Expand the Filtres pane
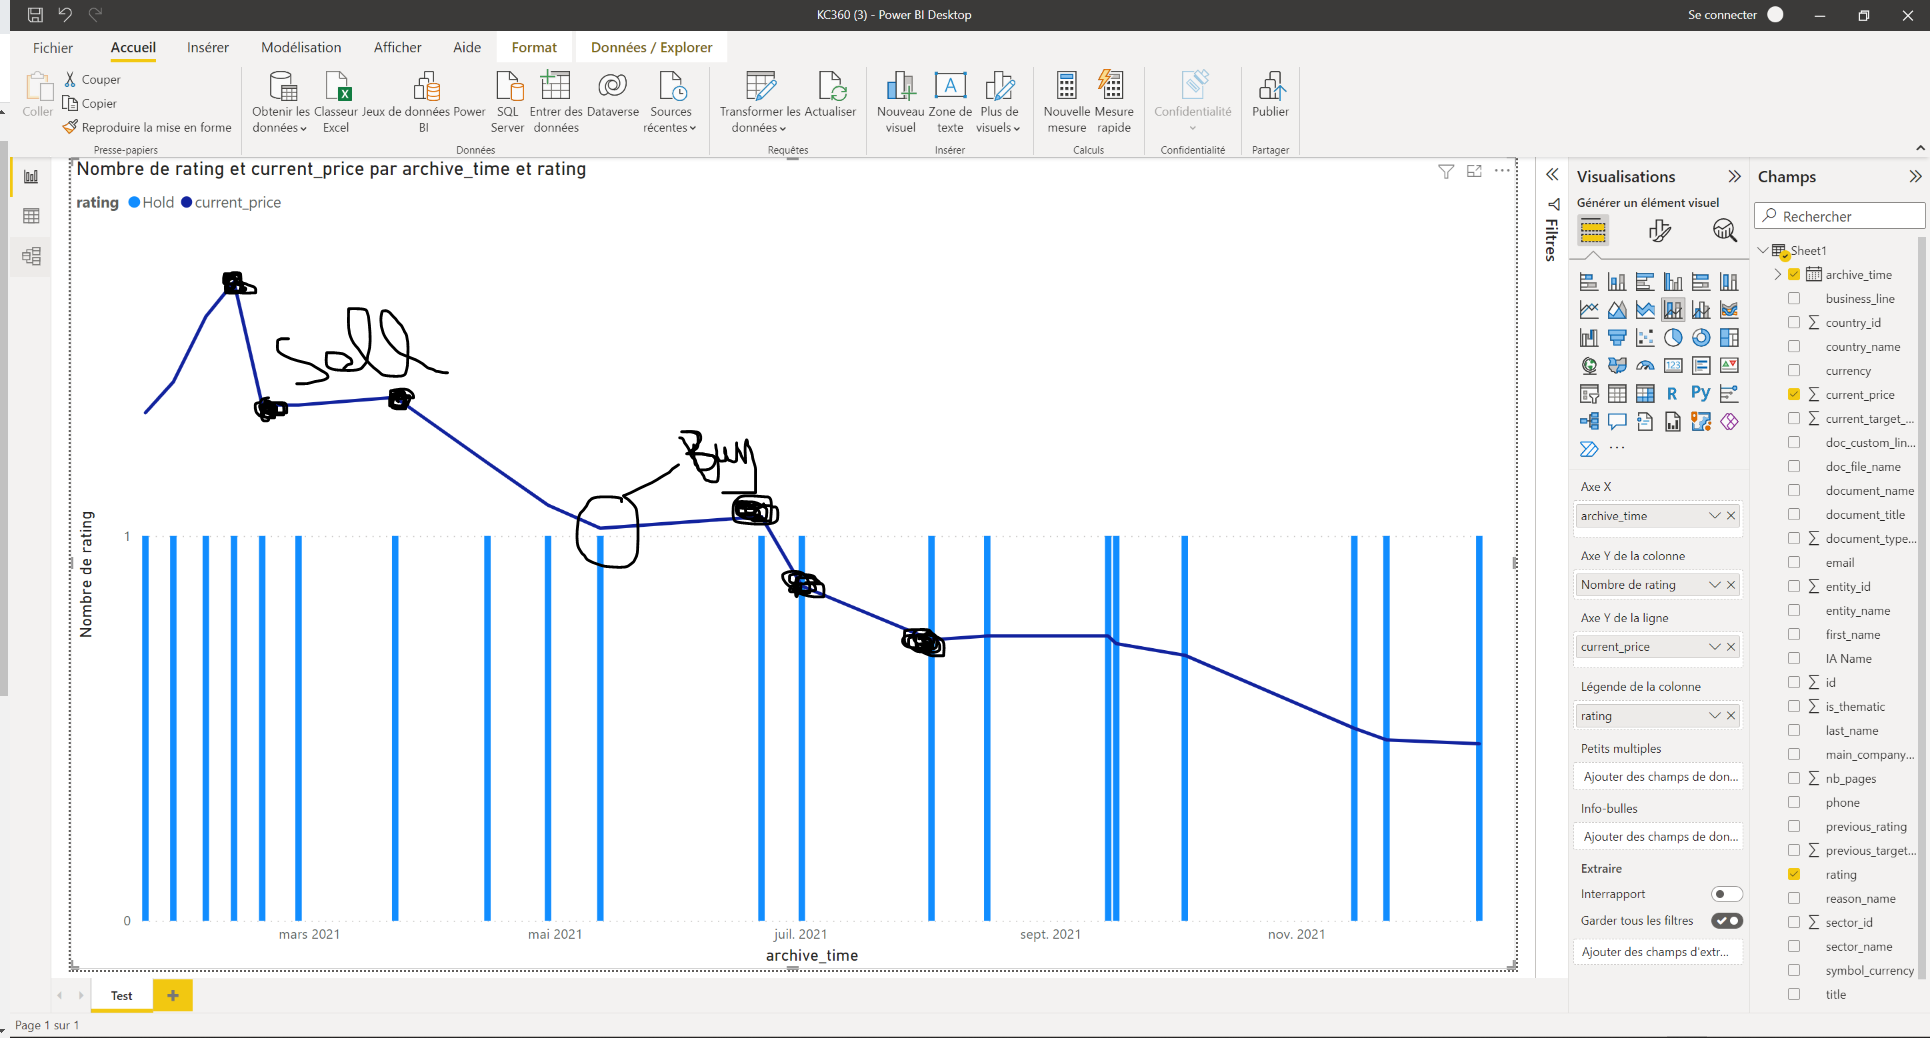 click(1552, 175)
